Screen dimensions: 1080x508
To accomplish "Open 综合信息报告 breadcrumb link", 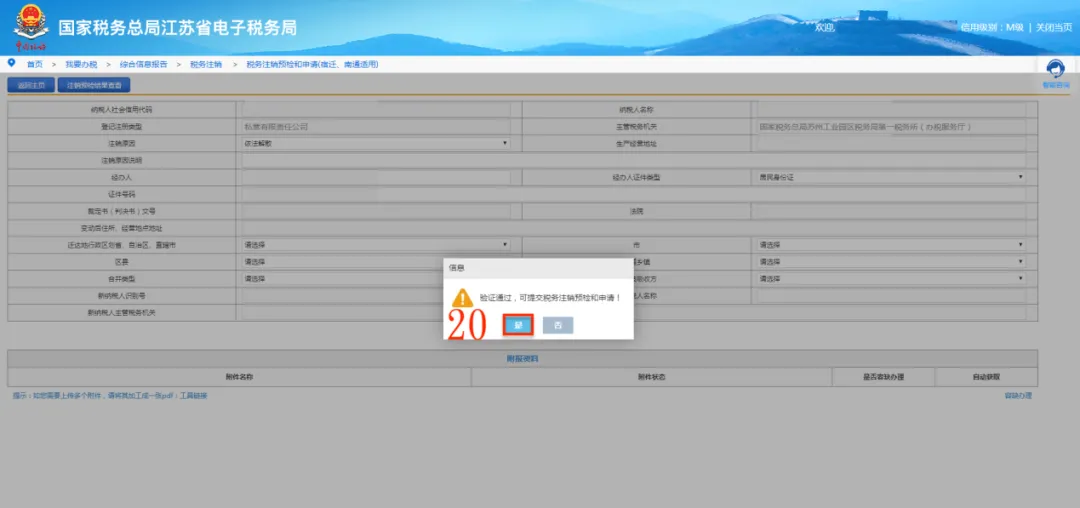I will [x=143, y=64].
